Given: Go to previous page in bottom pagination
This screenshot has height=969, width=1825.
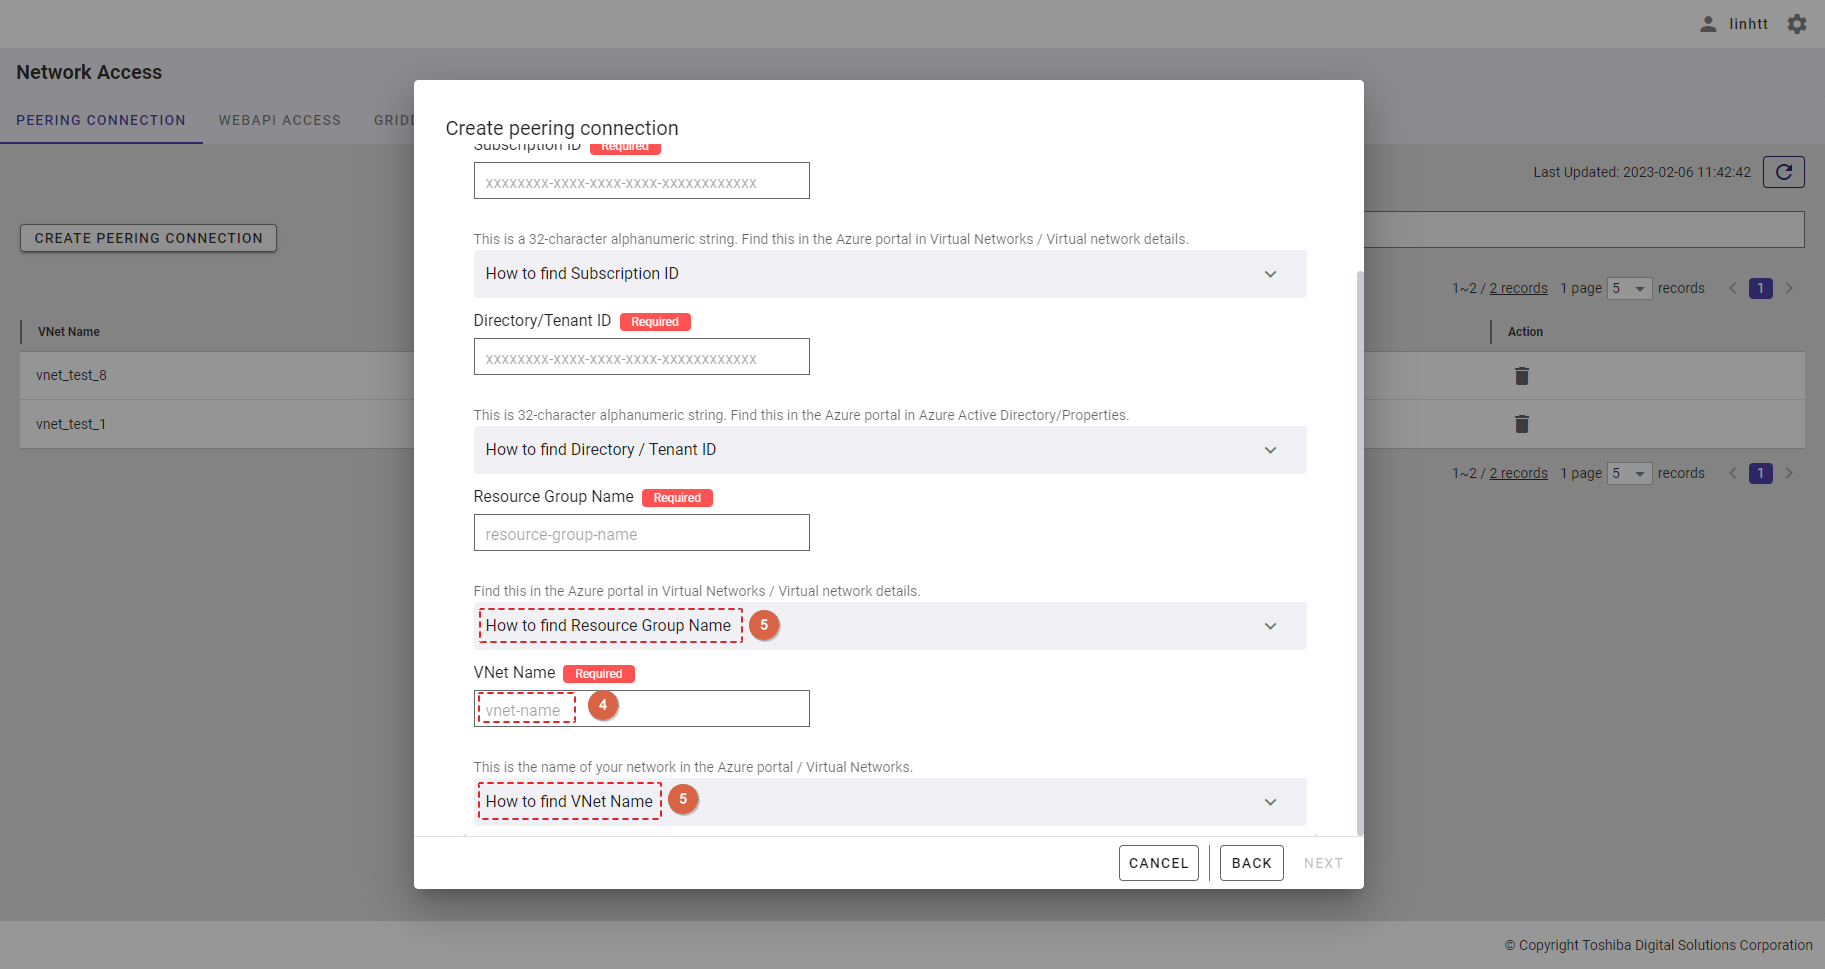Looking at the screenshot, I should pos(1733,473).
